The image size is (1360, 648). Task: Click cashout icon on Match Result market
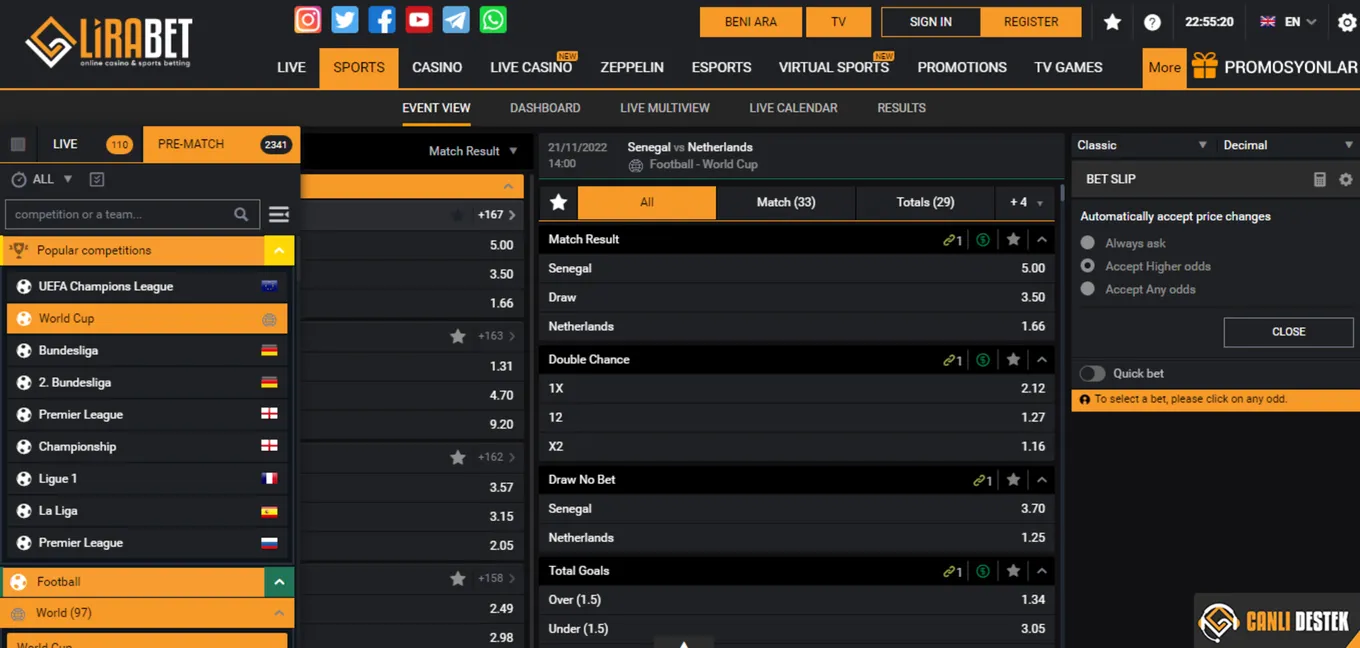983,240
